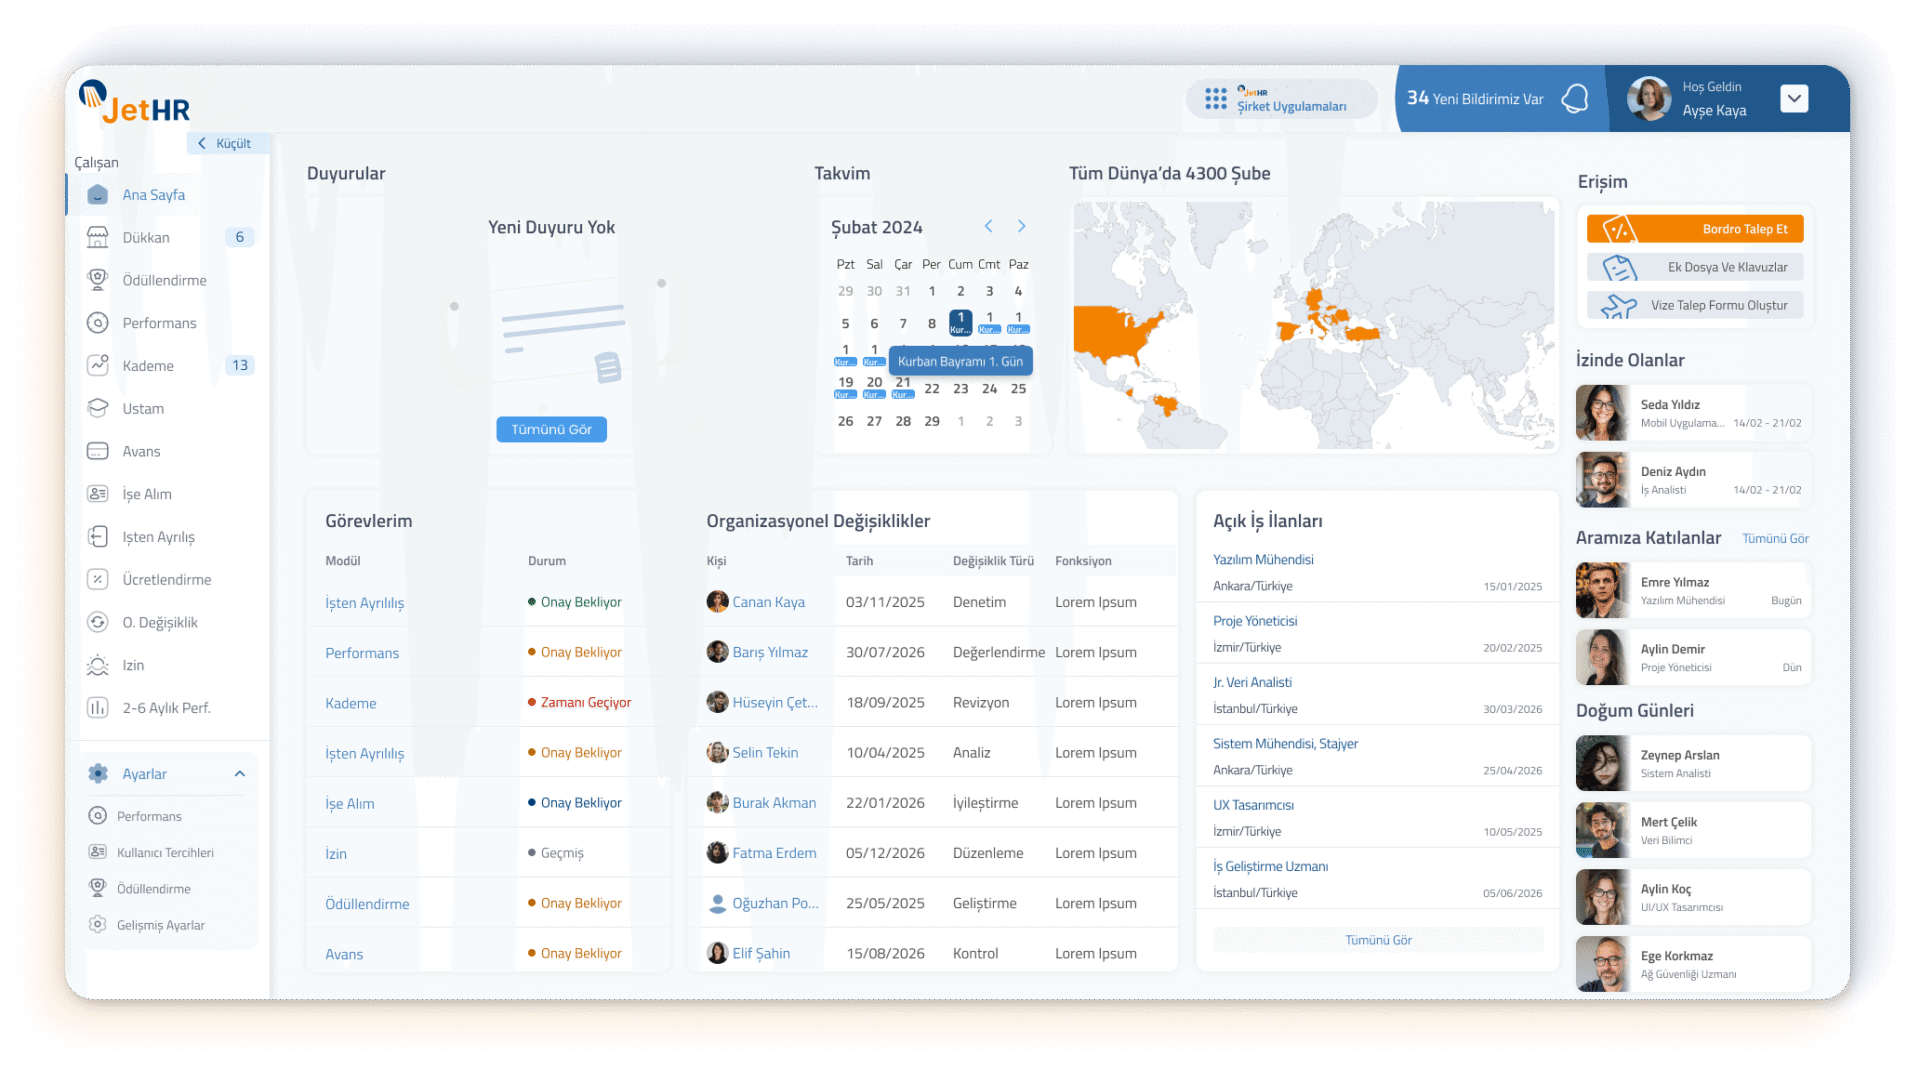Select the Ödüllendirme award icon in Çalışan menu
Viewport: 1920px width, 1069px height.
[x=97, y=280]
